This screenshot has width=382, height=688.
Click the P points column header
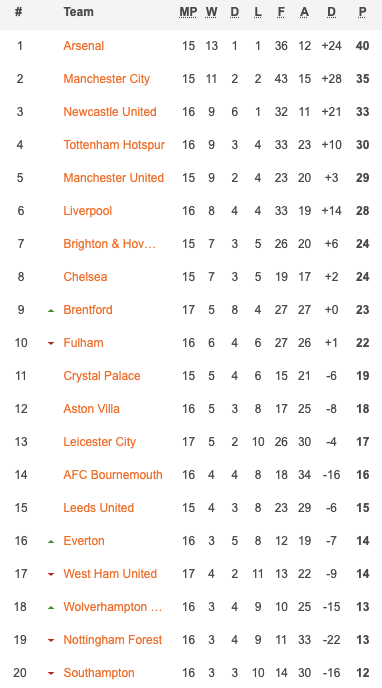coord(362,12)
